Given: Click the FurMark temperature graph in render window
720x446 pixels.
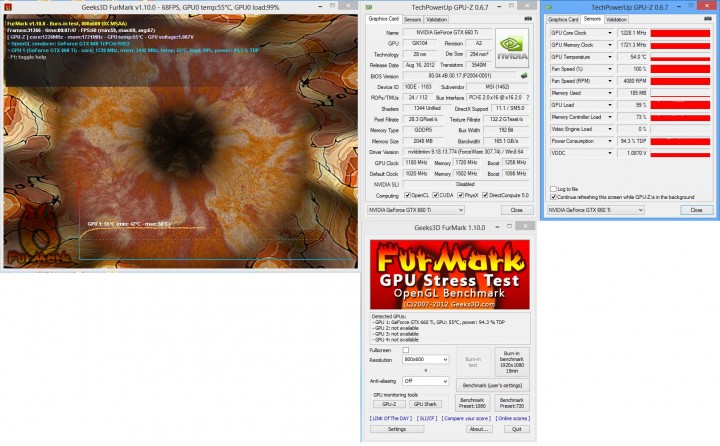Looking at the screenshot, I should coord(216,220).
